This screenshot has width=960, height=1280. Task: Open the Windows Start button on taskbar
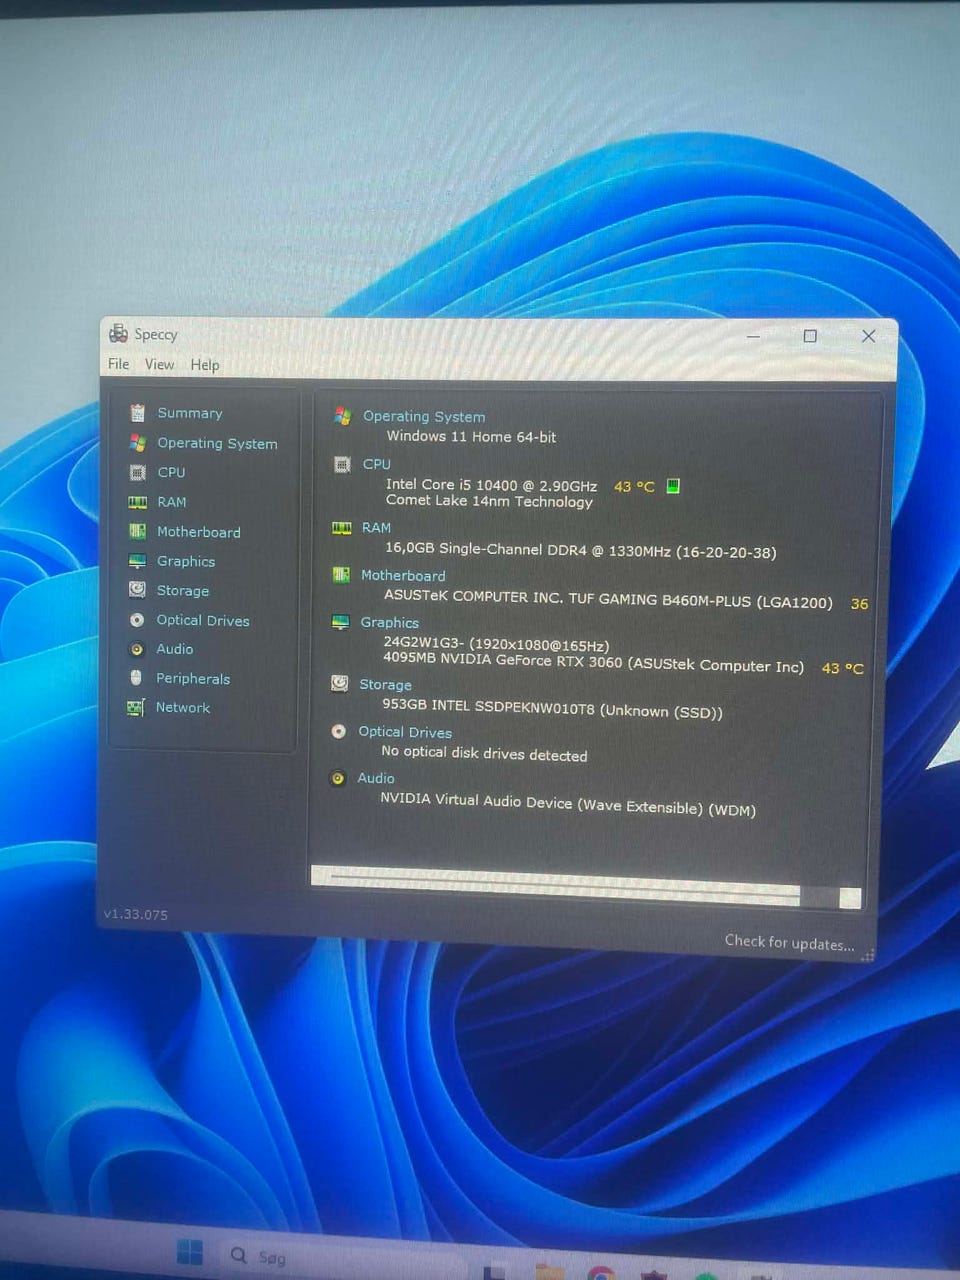[189, 1252]
